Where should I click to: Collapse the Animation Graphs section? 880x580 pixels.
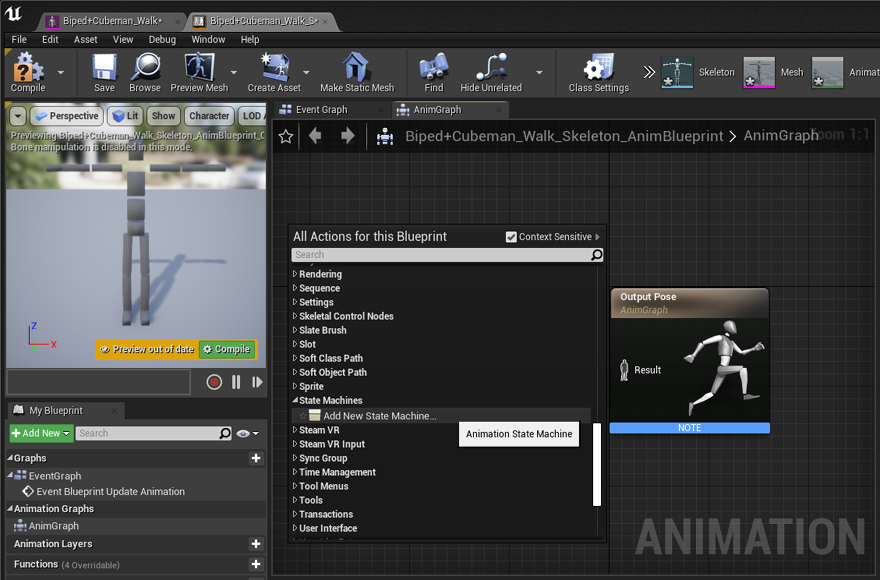coord(10,509)
